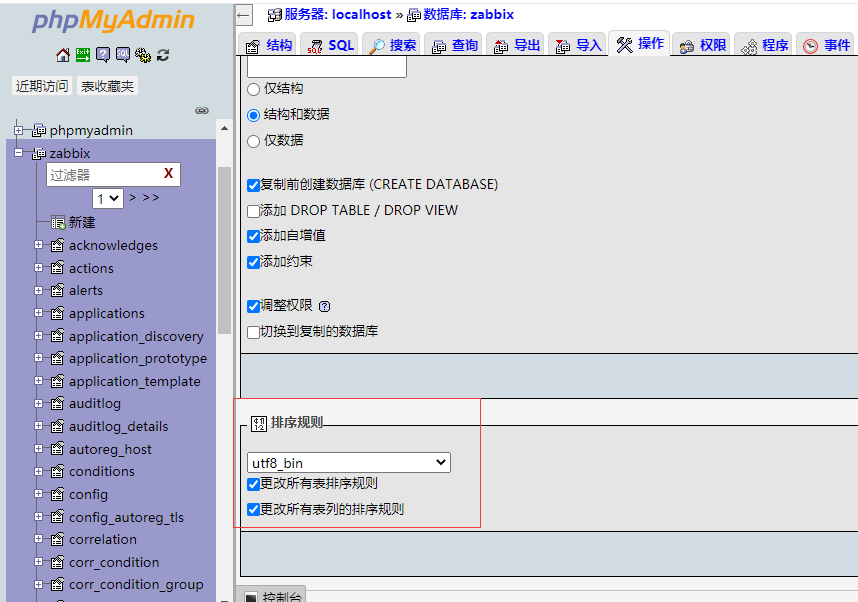The image size is (858, 602).
Task: Click the acknowledges table icon
Action: 57,245
